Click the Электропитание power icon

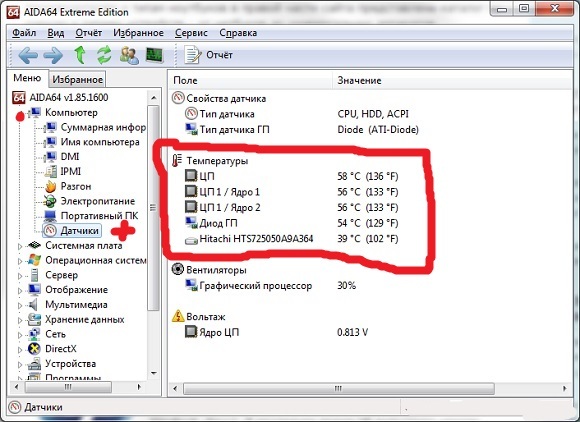coord(50,201)
